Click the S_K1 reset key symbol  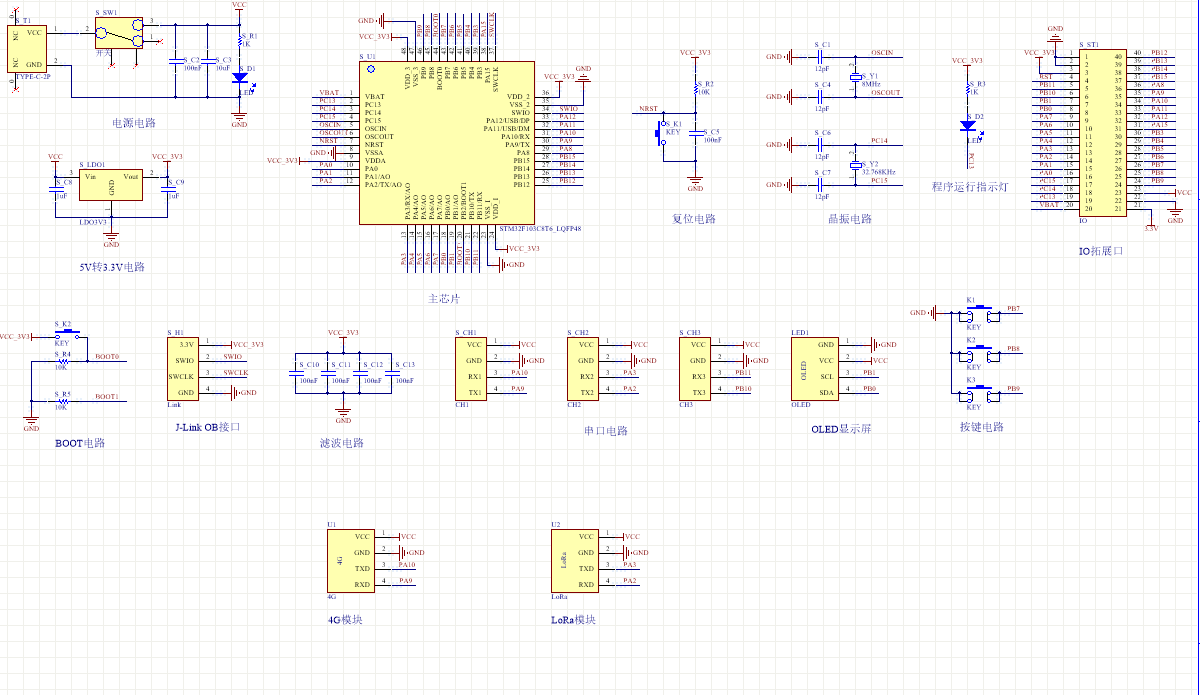click(x=660, y=133)
